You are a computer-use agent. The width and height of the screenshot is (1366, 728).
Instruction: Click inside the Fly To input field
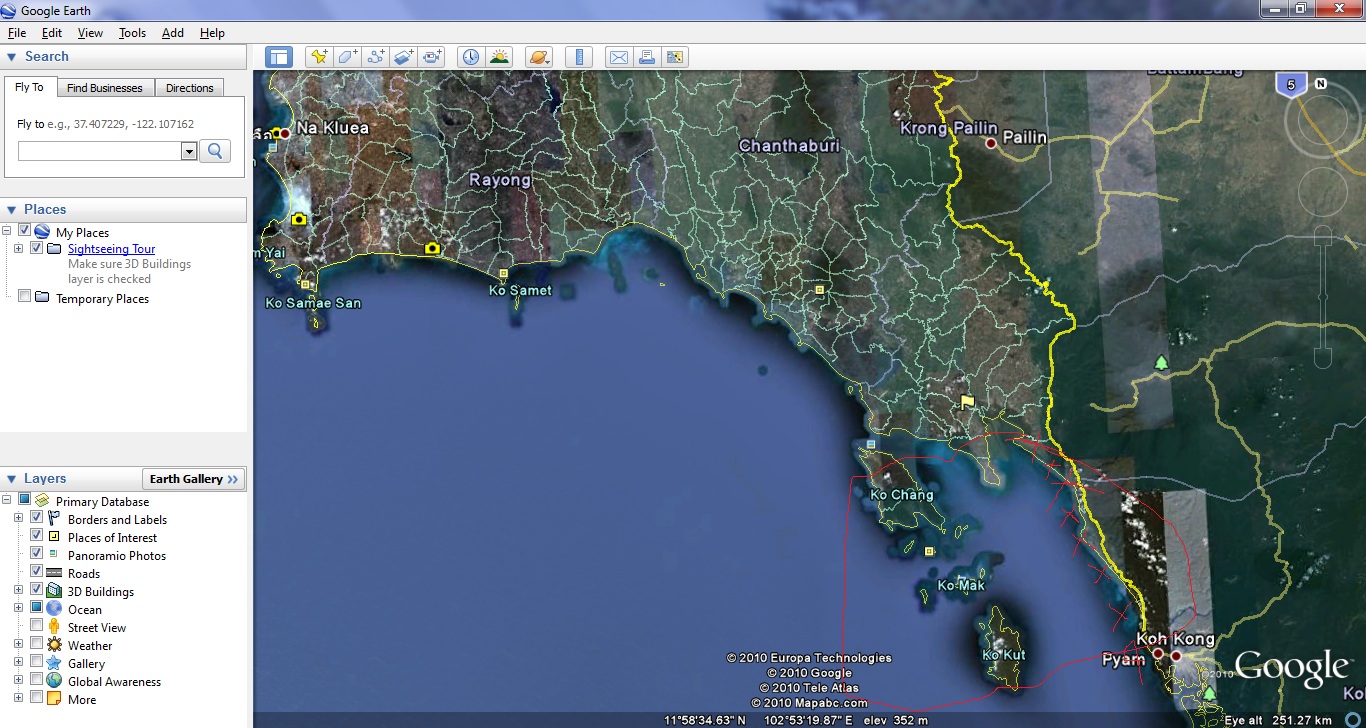click(x=100, y=151)
